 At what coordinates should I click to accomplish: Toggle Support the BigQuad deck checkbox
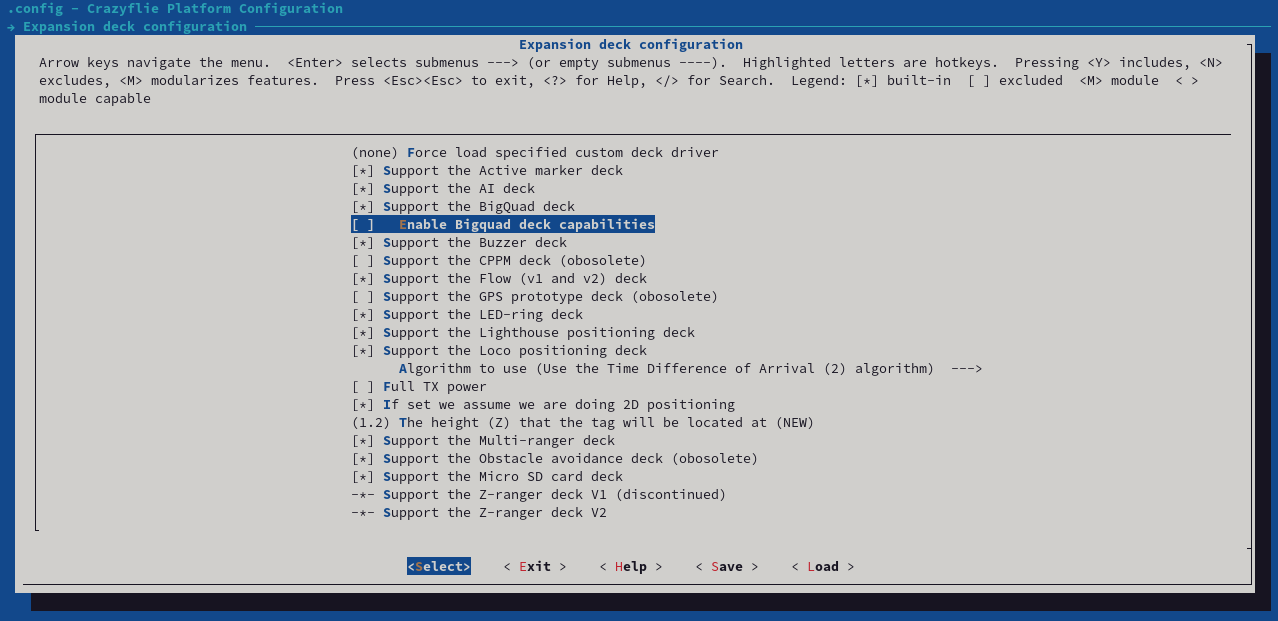click(363, 207)
